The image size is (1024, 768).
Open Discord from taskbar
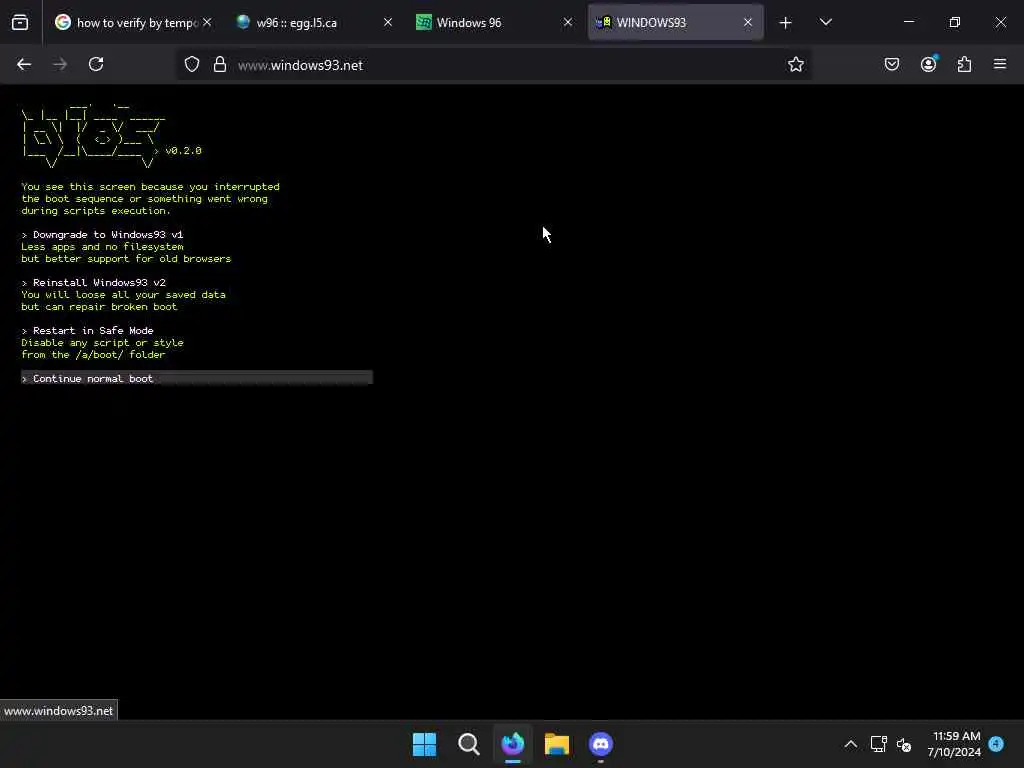click(x=601, y=744)
